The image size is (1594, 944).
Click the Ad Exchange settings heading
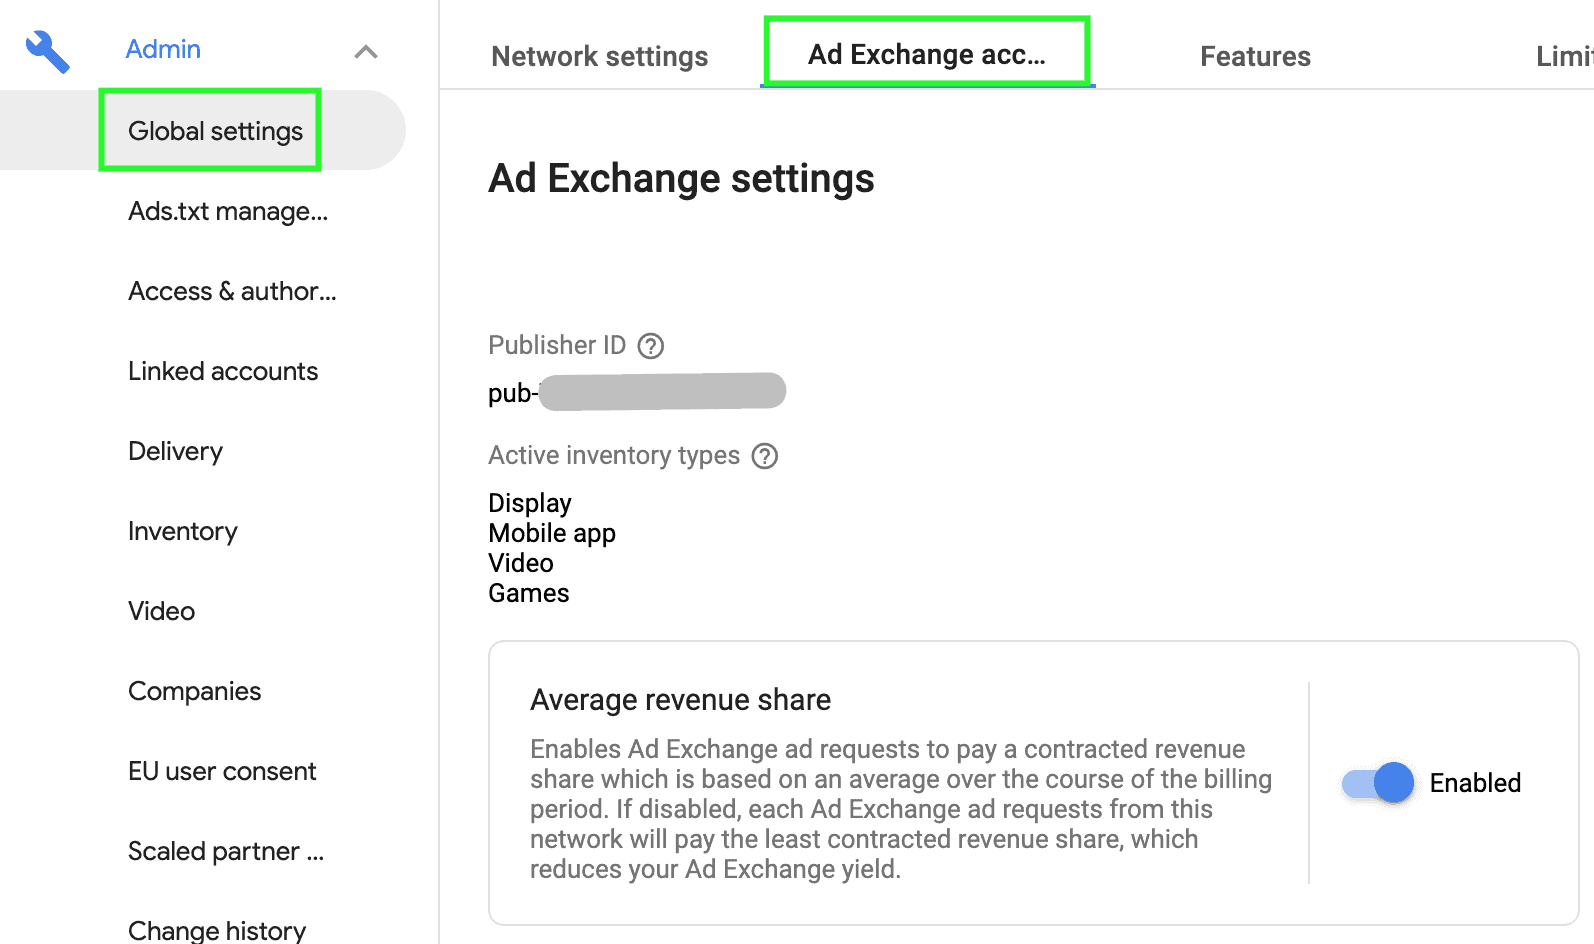pyautogui.click(x=681, y=179)
